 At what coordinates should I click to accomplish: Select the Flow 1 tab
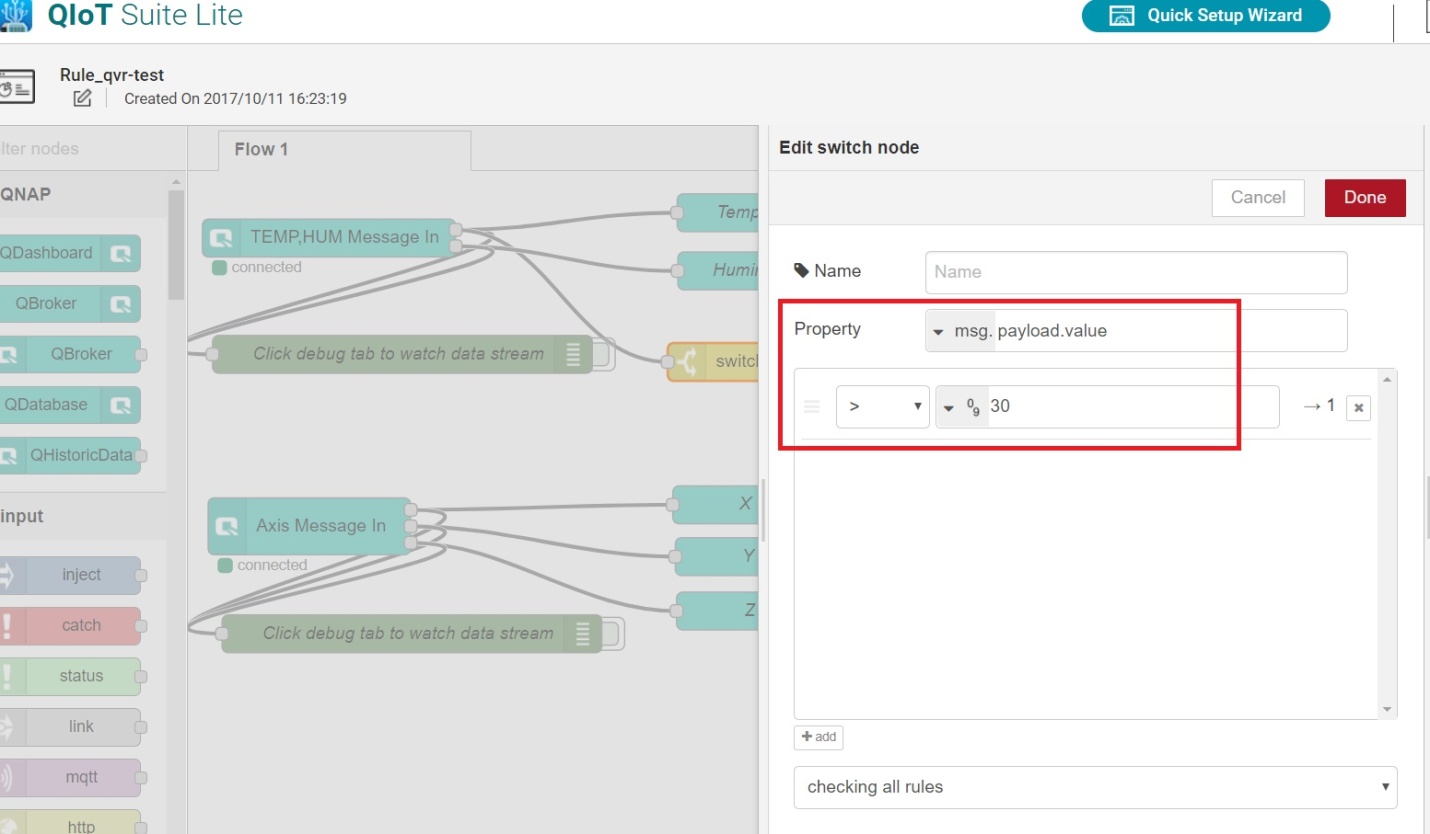(x=345, y=150)
